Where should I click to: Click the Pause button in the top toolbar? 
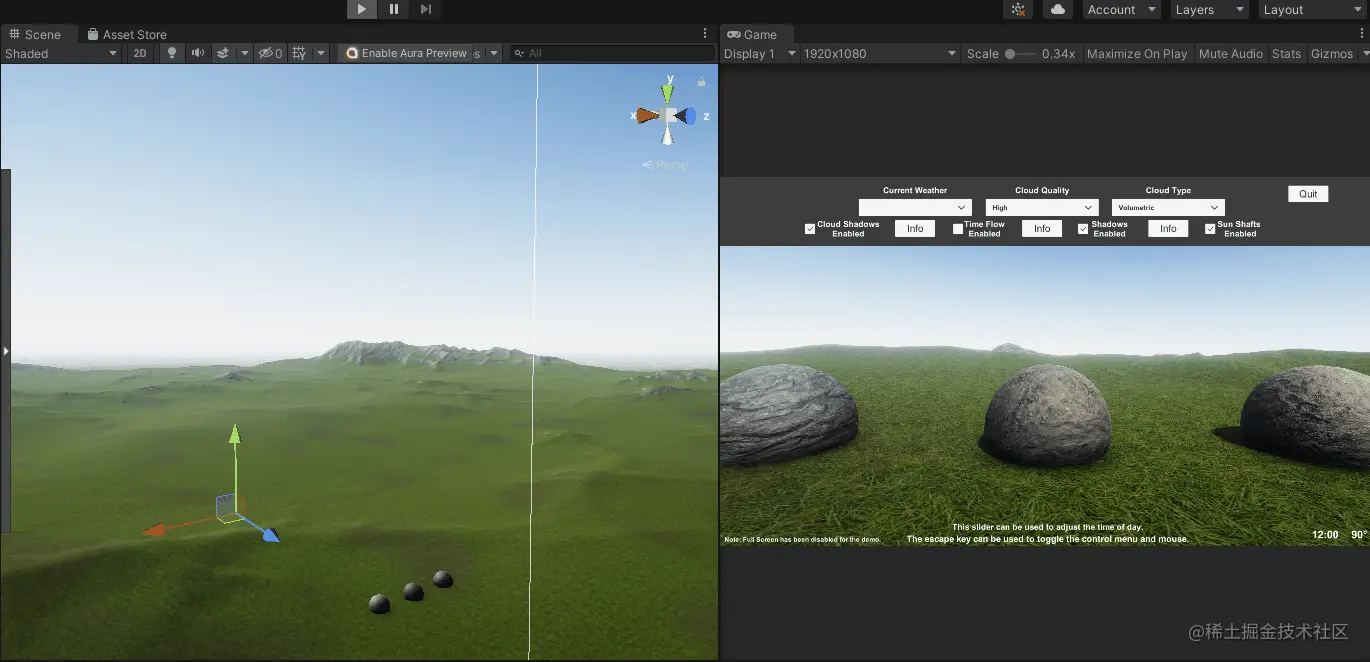click(394, 9)
